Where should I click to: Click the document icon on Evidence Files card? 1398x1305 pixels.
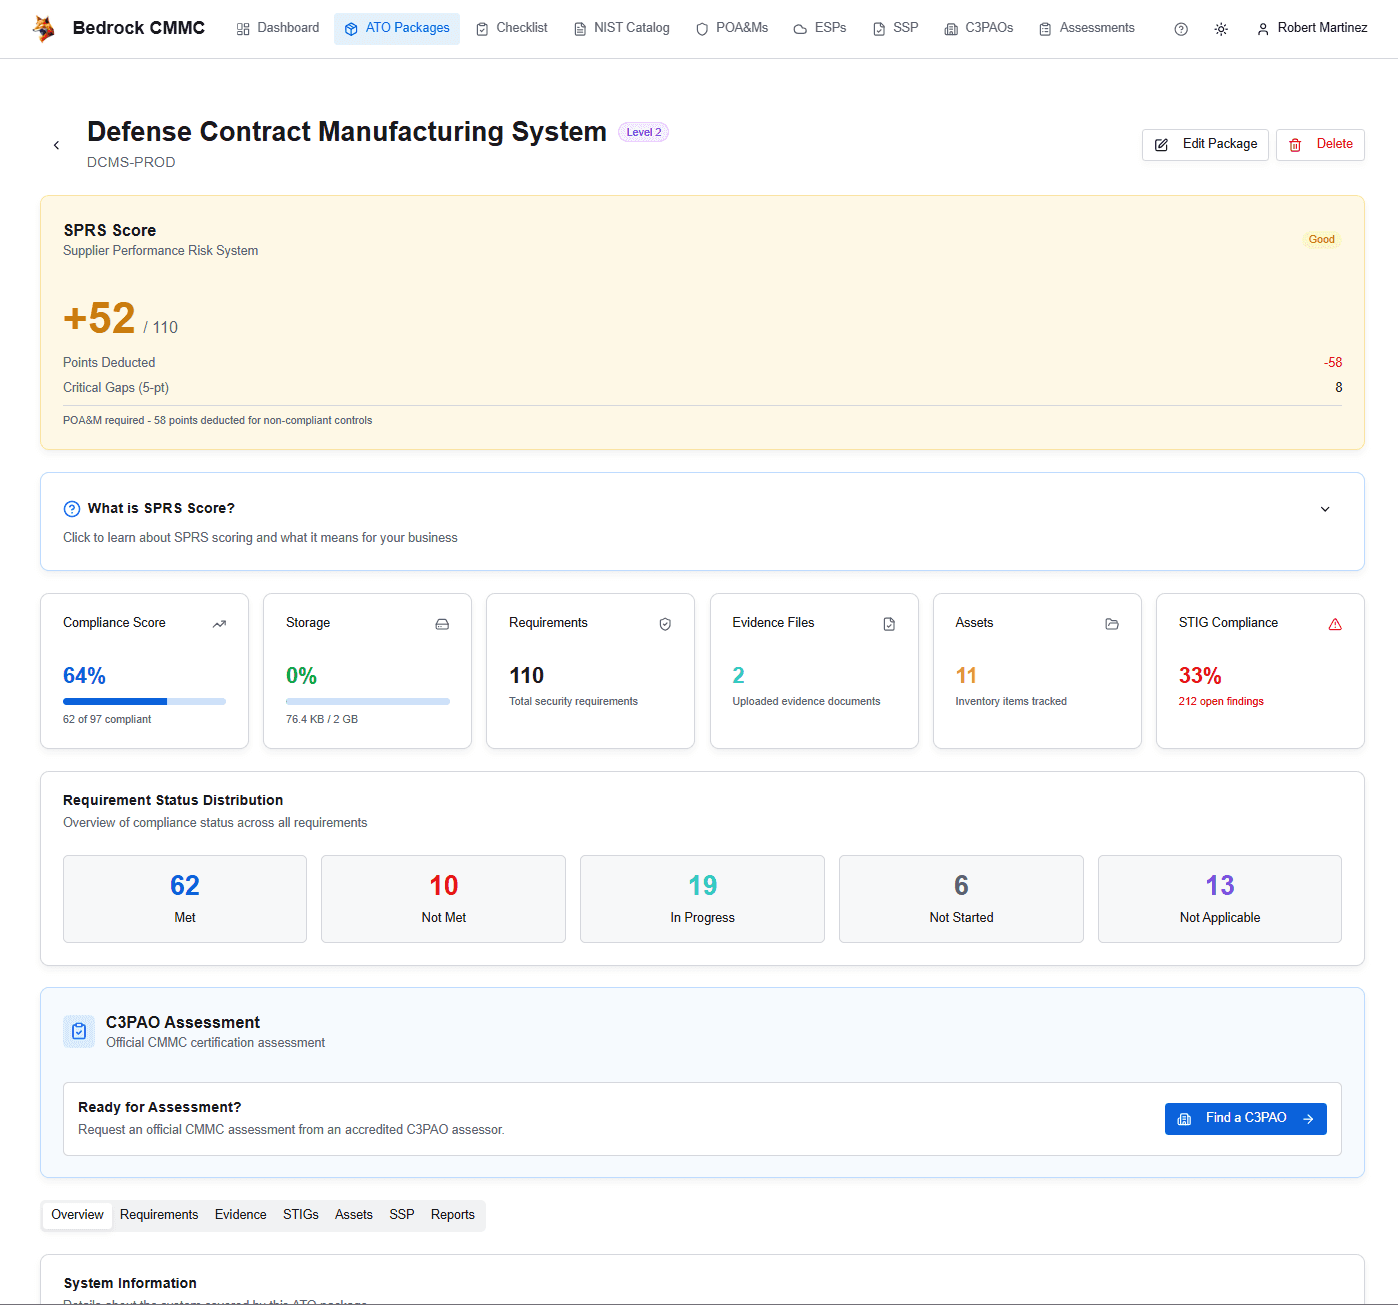pyautogui.click(x=888, y=623)
